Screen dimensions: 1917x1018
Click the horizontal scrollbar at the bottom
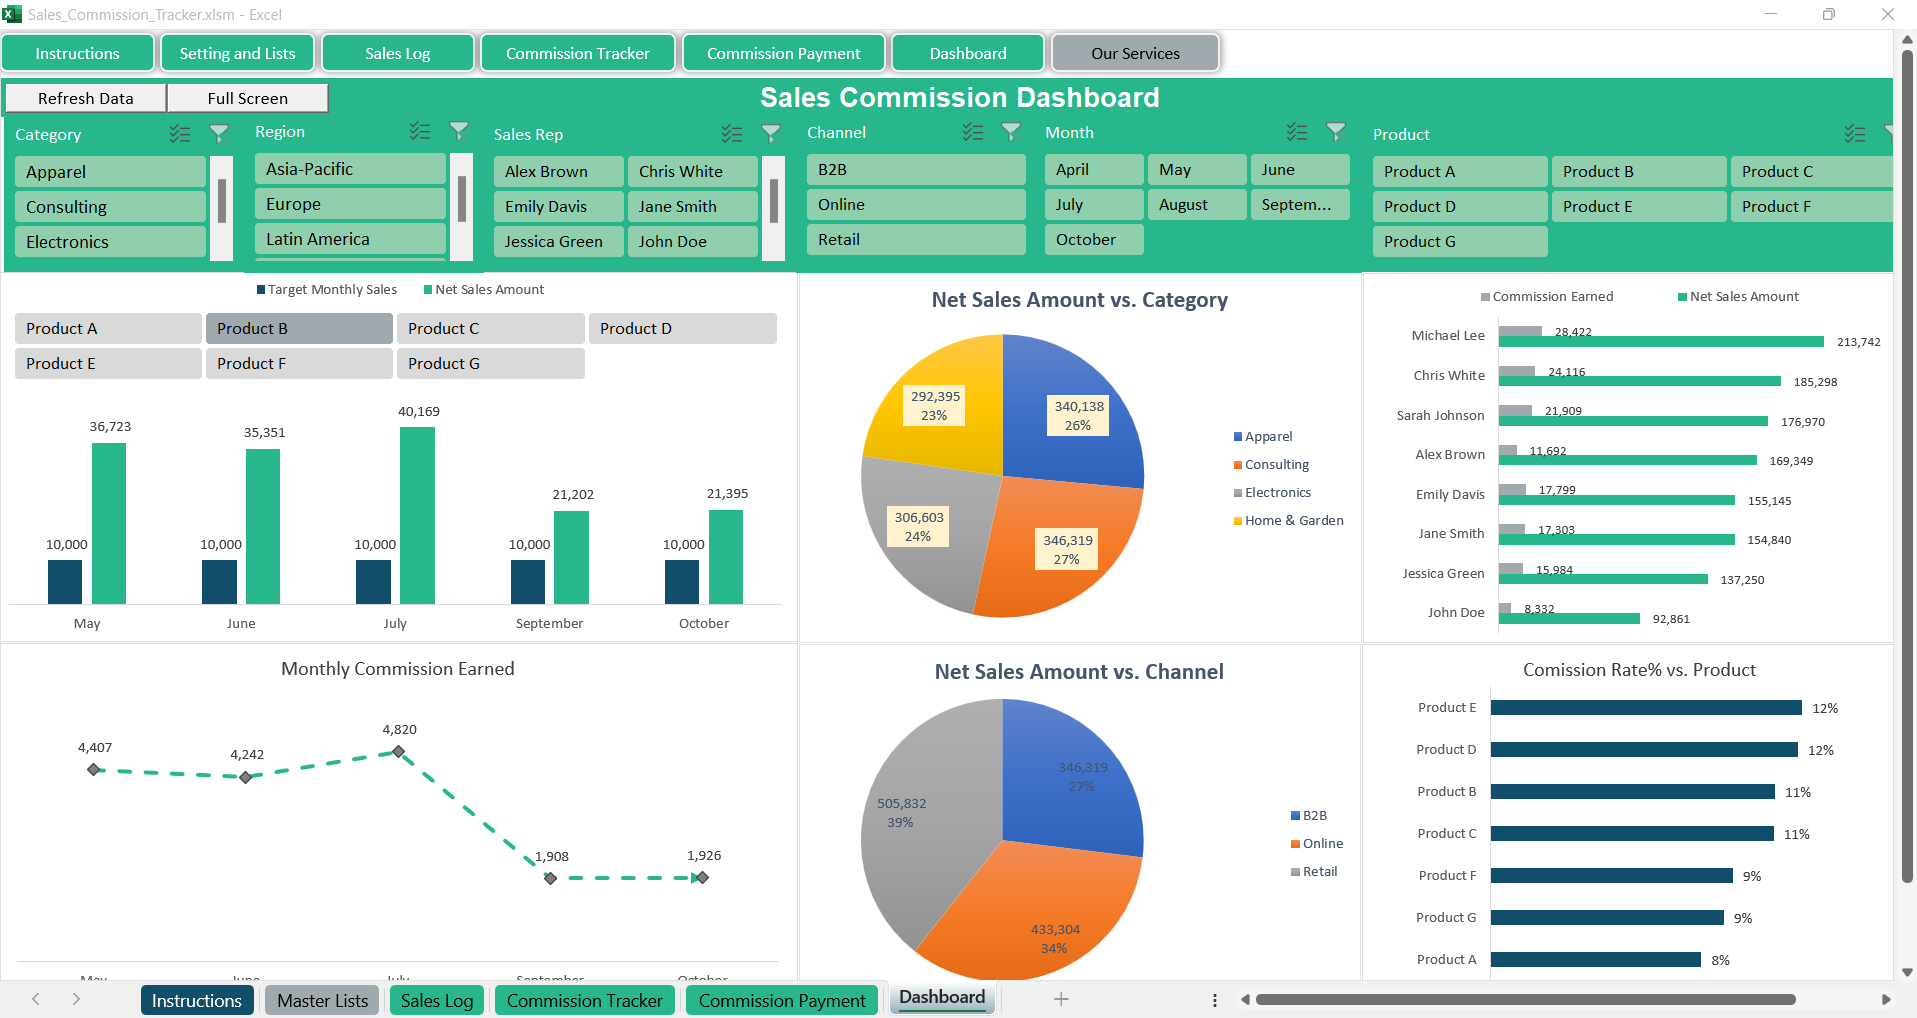[1525, 999]
